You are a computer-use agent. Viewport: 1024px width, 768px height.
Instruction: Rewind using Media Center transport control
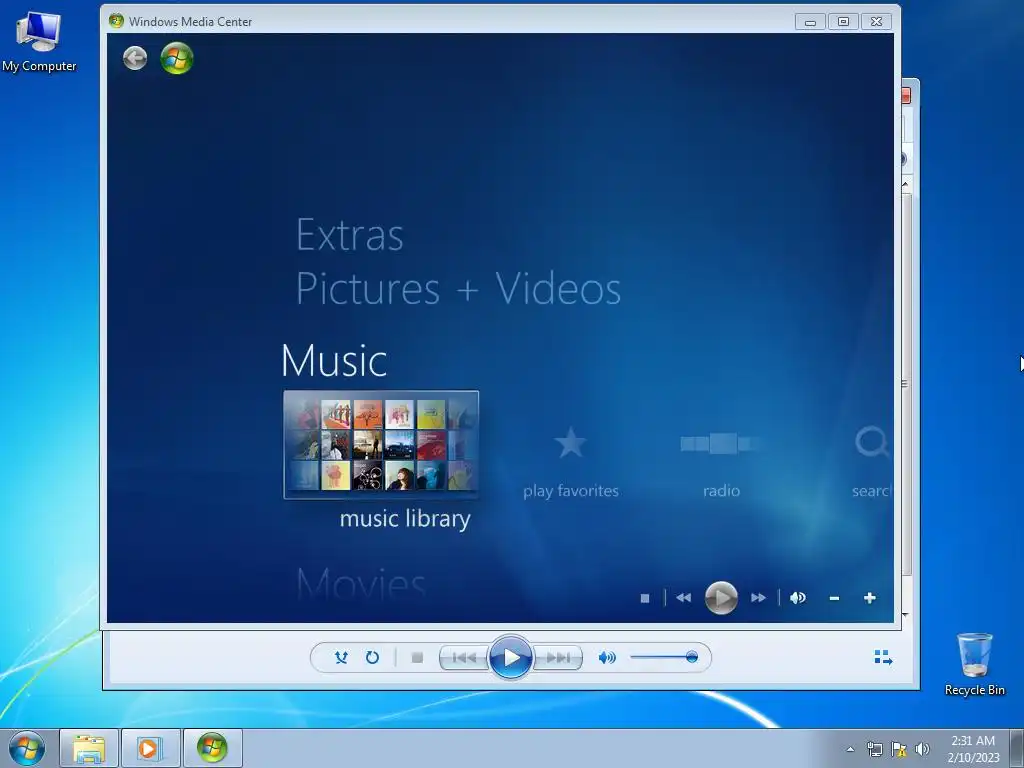[684, 598]
